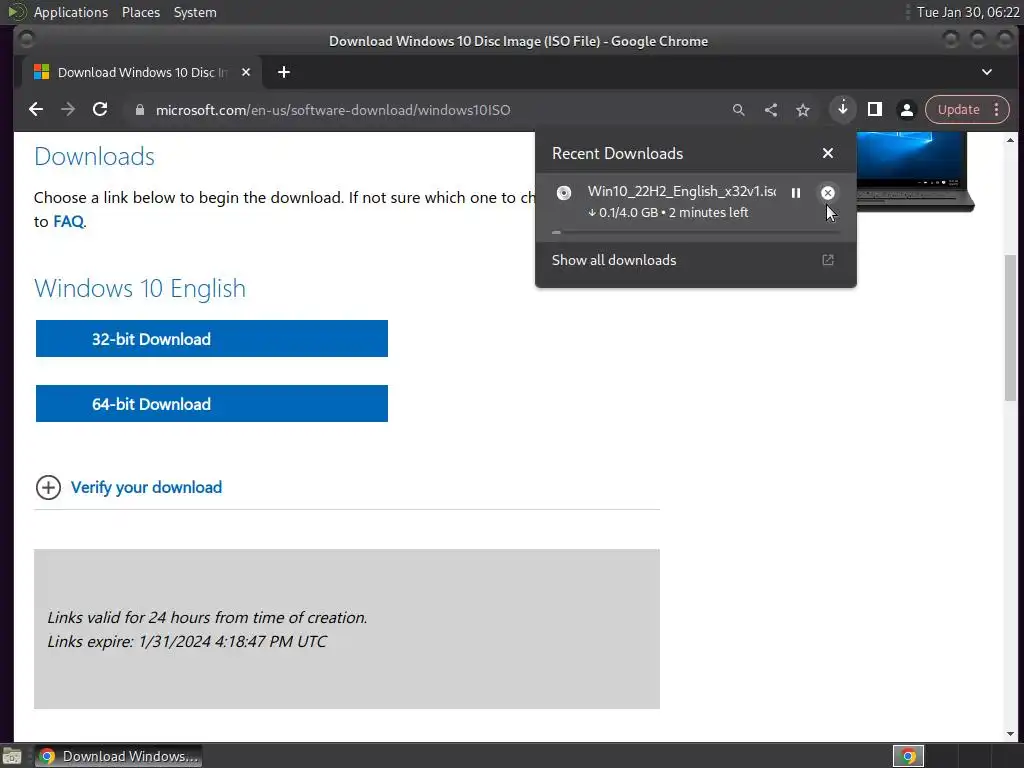
Task: Click the ISO disc file icon
Action: pyautogui.click(x=564, y=193)
